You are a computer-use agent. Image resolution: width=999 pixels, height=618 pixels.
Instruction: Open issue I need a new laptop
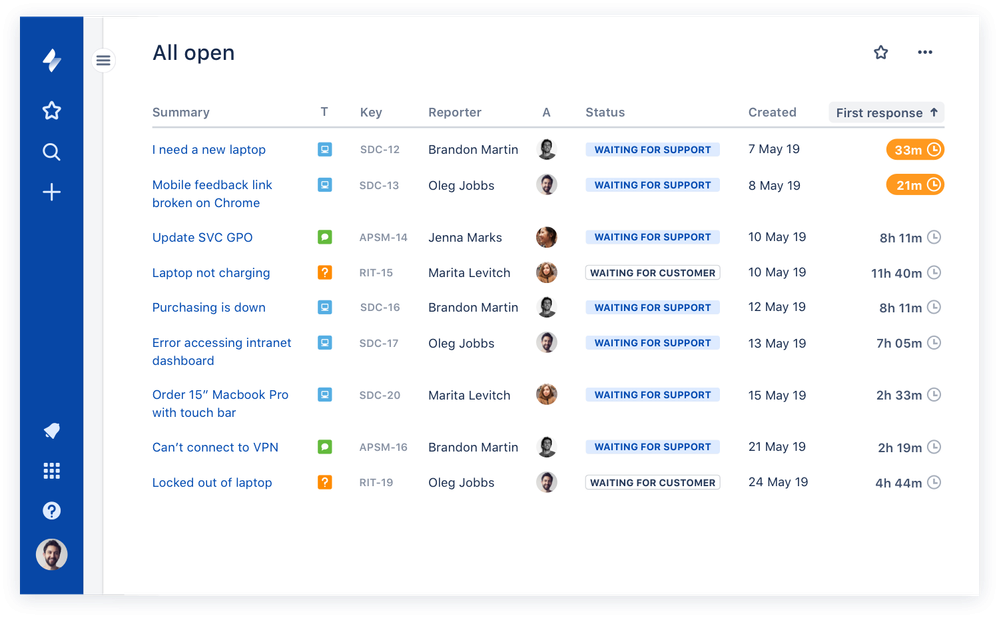pos(209,150)
